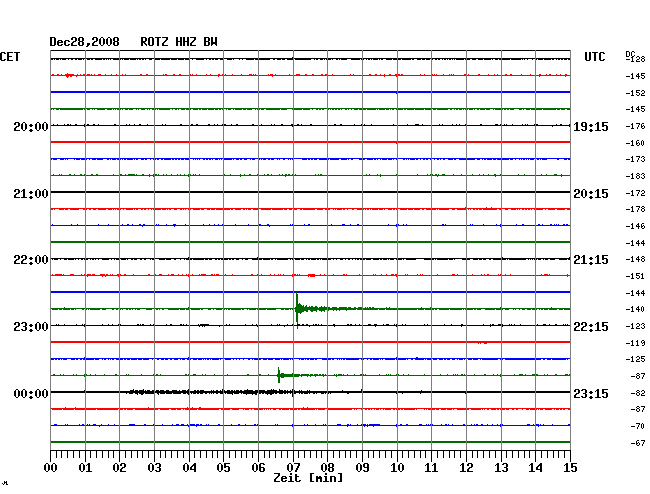This screenshot has width=650, height=494.
Task: Click the "14" minute axis label
Action: 535,468
